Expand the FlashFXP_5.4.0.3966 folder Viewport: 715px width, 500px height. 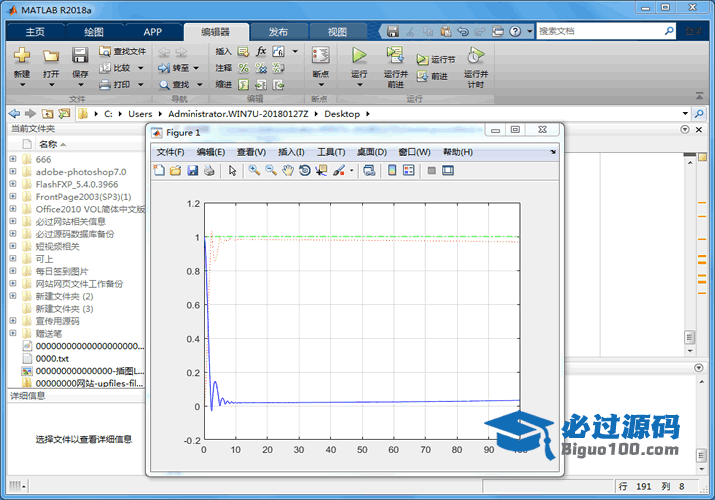[13, 184]
